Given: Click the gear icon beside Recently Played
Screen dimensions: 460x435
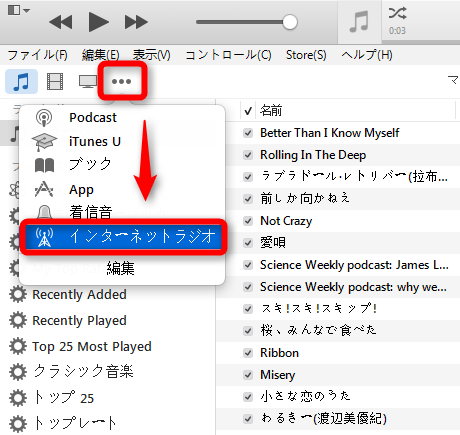Looking at the screenshot, I should tap(18, 320).
